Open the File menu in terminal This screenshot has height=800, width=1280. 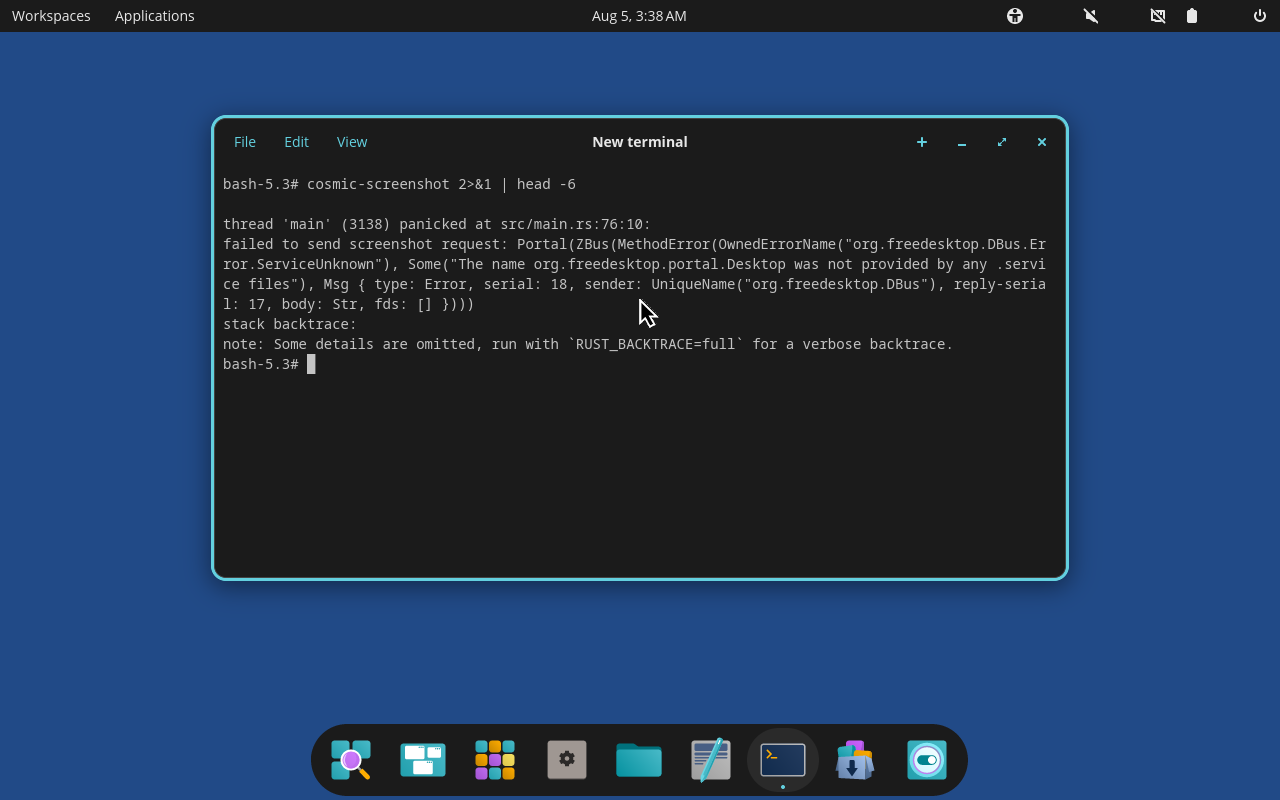click(x=245, y=142)
